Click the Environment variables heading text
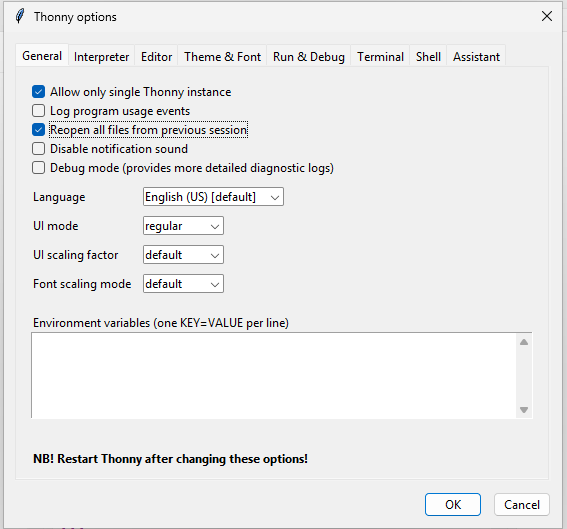The width and height of the screenshot is (567, 529). coord(161,323)
